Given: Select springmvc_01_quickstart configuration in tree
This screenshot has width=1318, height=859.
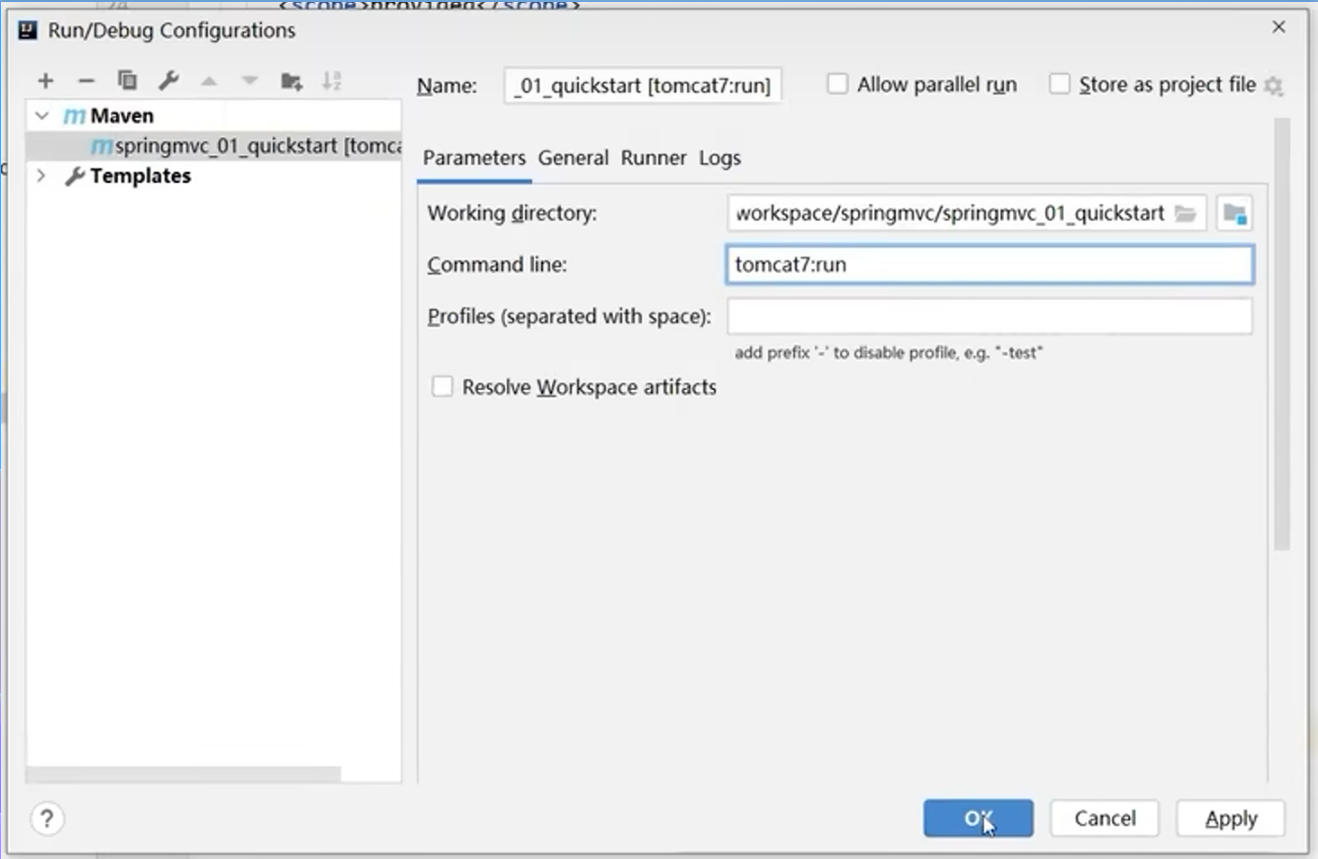Looking at the screenshot, I should tap(214, 146).
